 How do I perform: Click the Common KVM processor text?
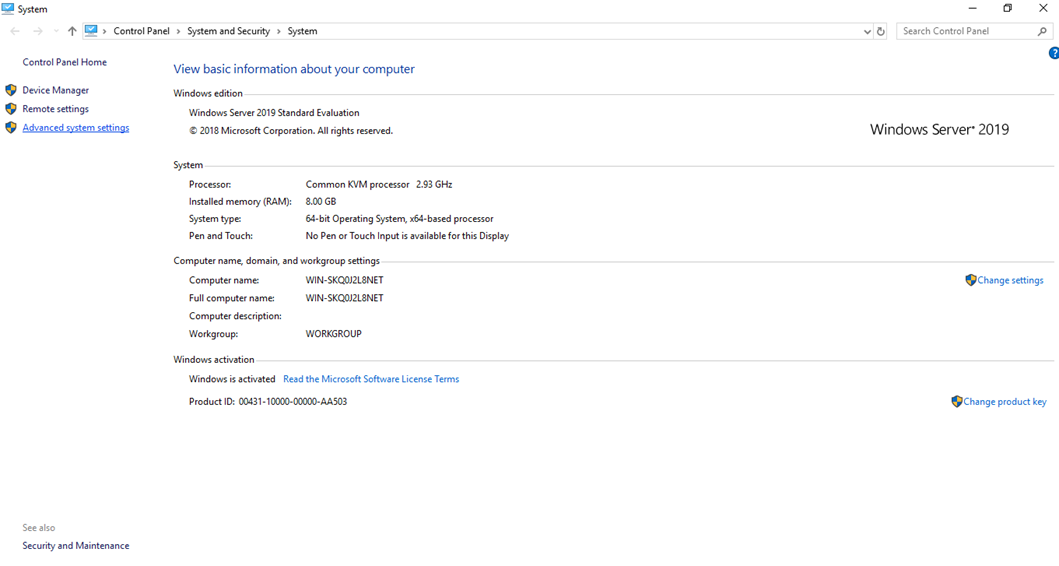357,184
